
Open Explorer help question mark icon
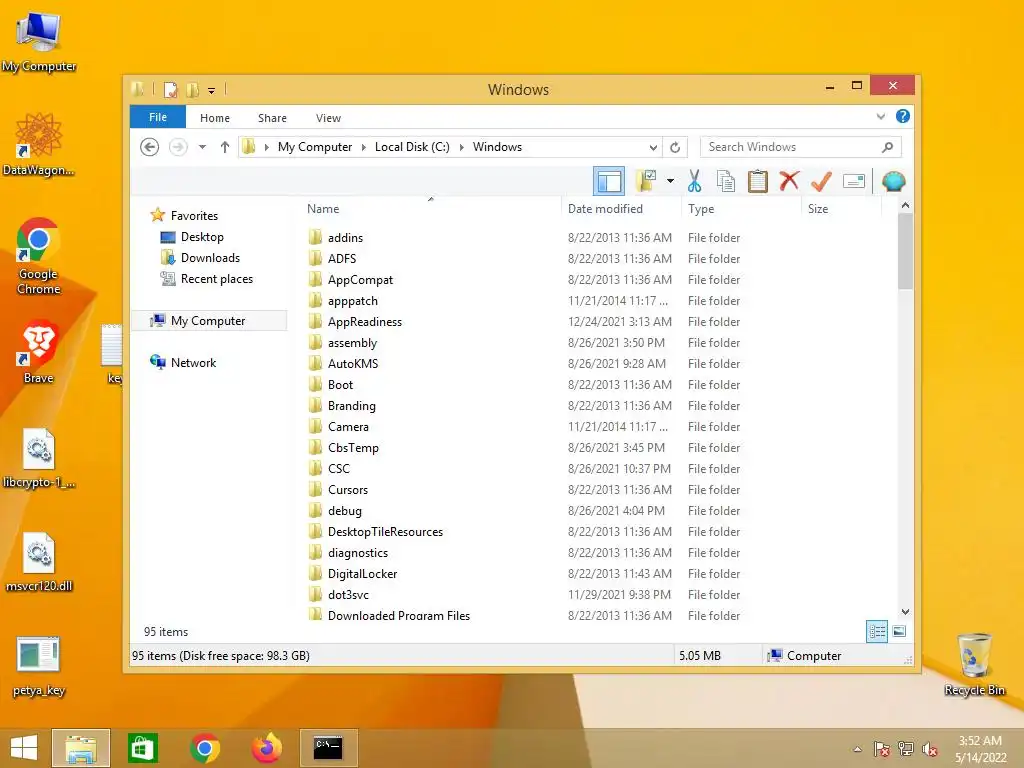[903, 116]
